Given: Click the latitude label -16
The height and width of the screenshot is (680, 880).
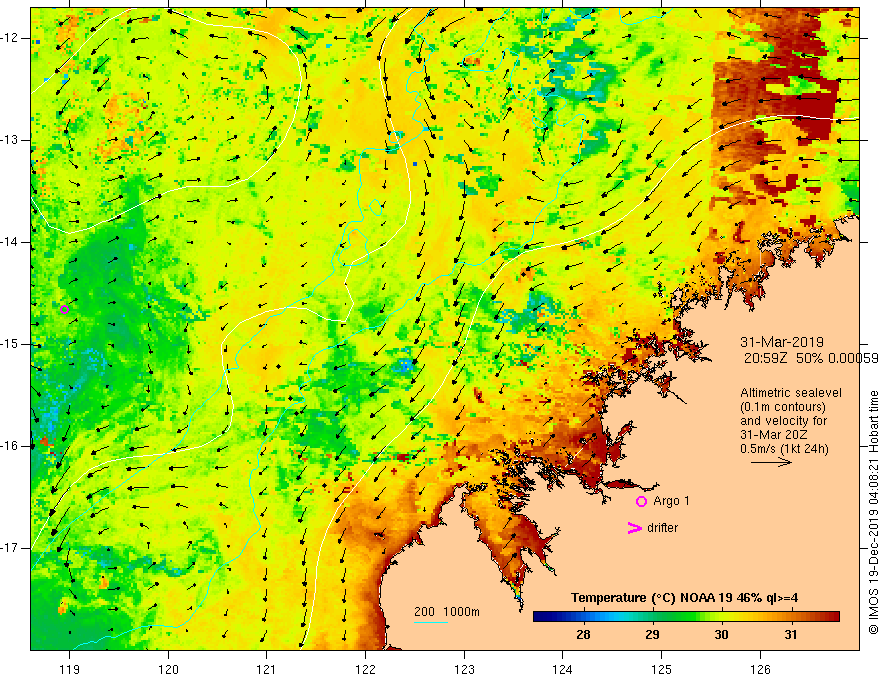Looking at the screenshot, I should pos(10,447).
